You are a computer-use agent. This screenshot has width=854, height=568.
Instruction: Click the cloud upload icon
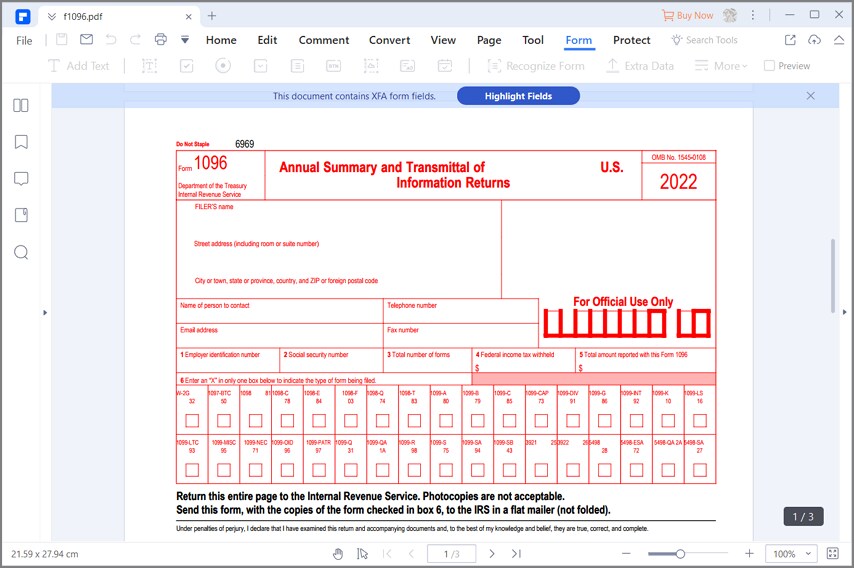click(814, 40)
